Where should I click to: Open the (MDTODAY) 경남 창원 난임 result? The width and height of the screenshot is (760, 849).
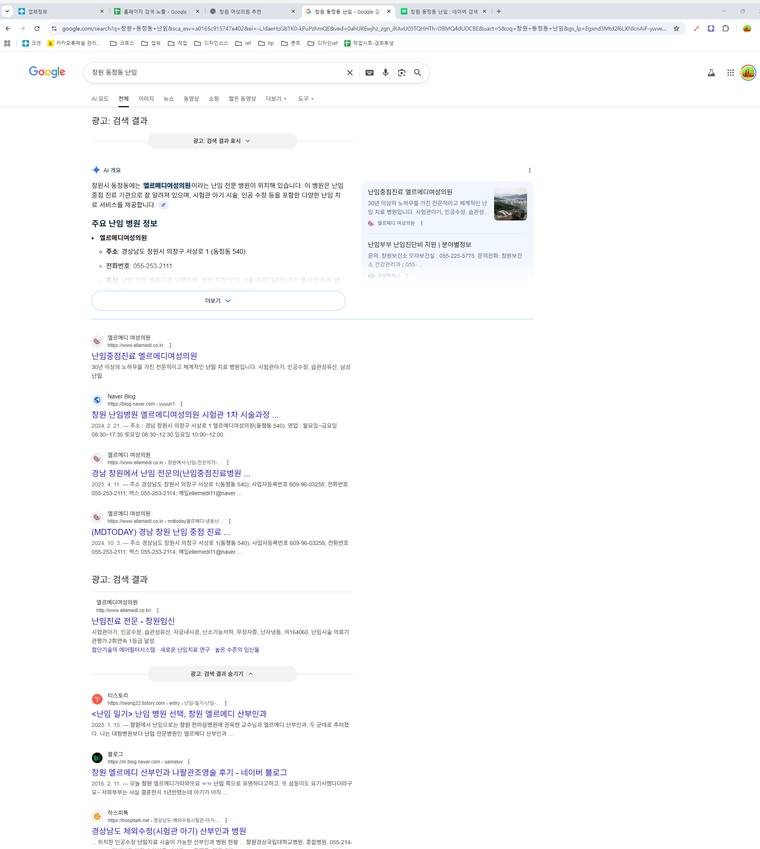pyautogui.click(x=161, y=532)
